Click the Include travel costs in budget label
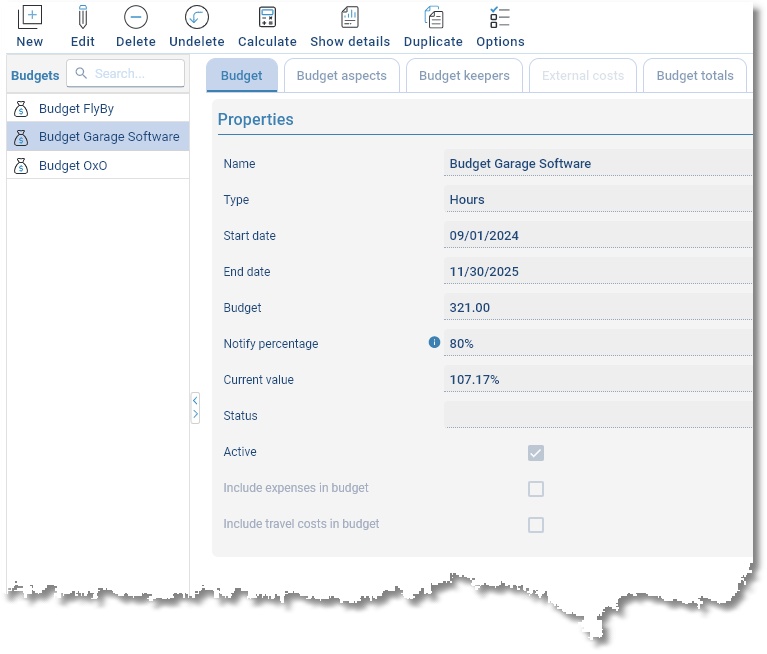 pos(301,523)
